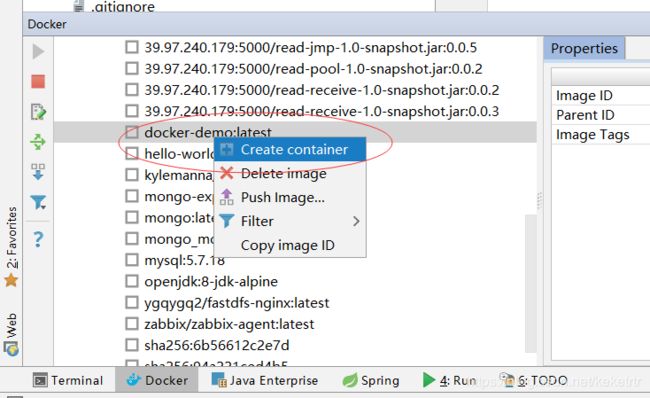Select the ygqygq2/fastdfs-nginx:latest image row
The height and width of the screenshot is (398, 650).
(295, 303)
